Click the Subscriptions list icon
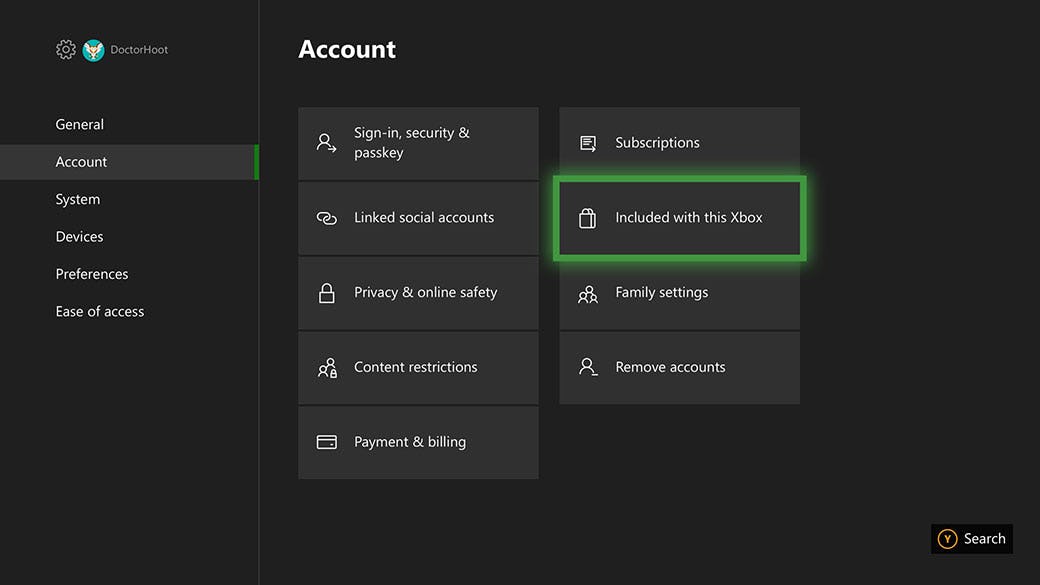The image size is (1040, 585). (x=588, y=143)
